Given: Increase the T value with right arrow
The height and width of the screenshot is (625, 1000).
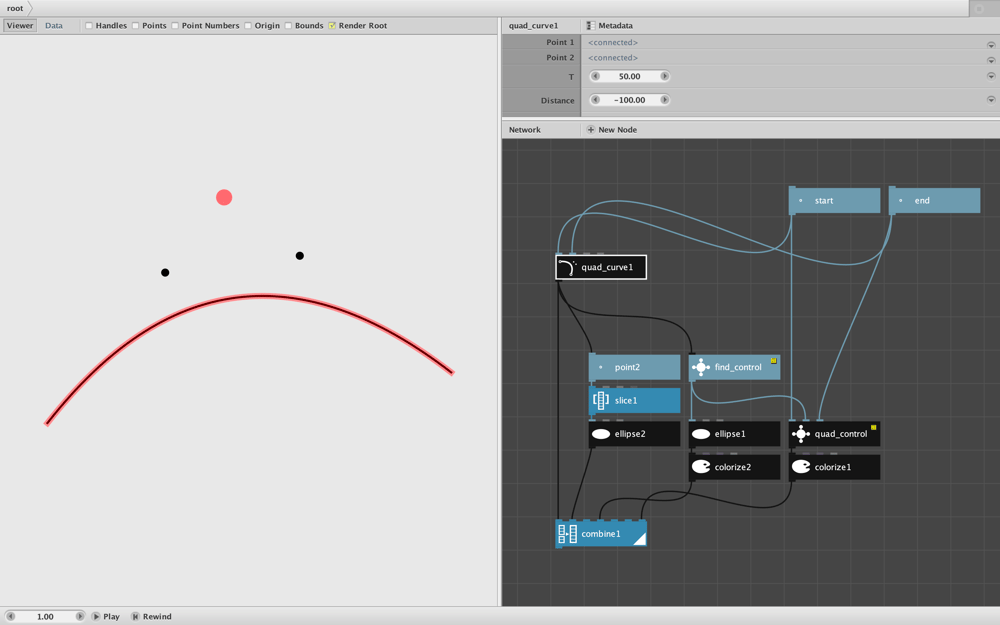Looking at the screenshot, I should coord(665,76).
